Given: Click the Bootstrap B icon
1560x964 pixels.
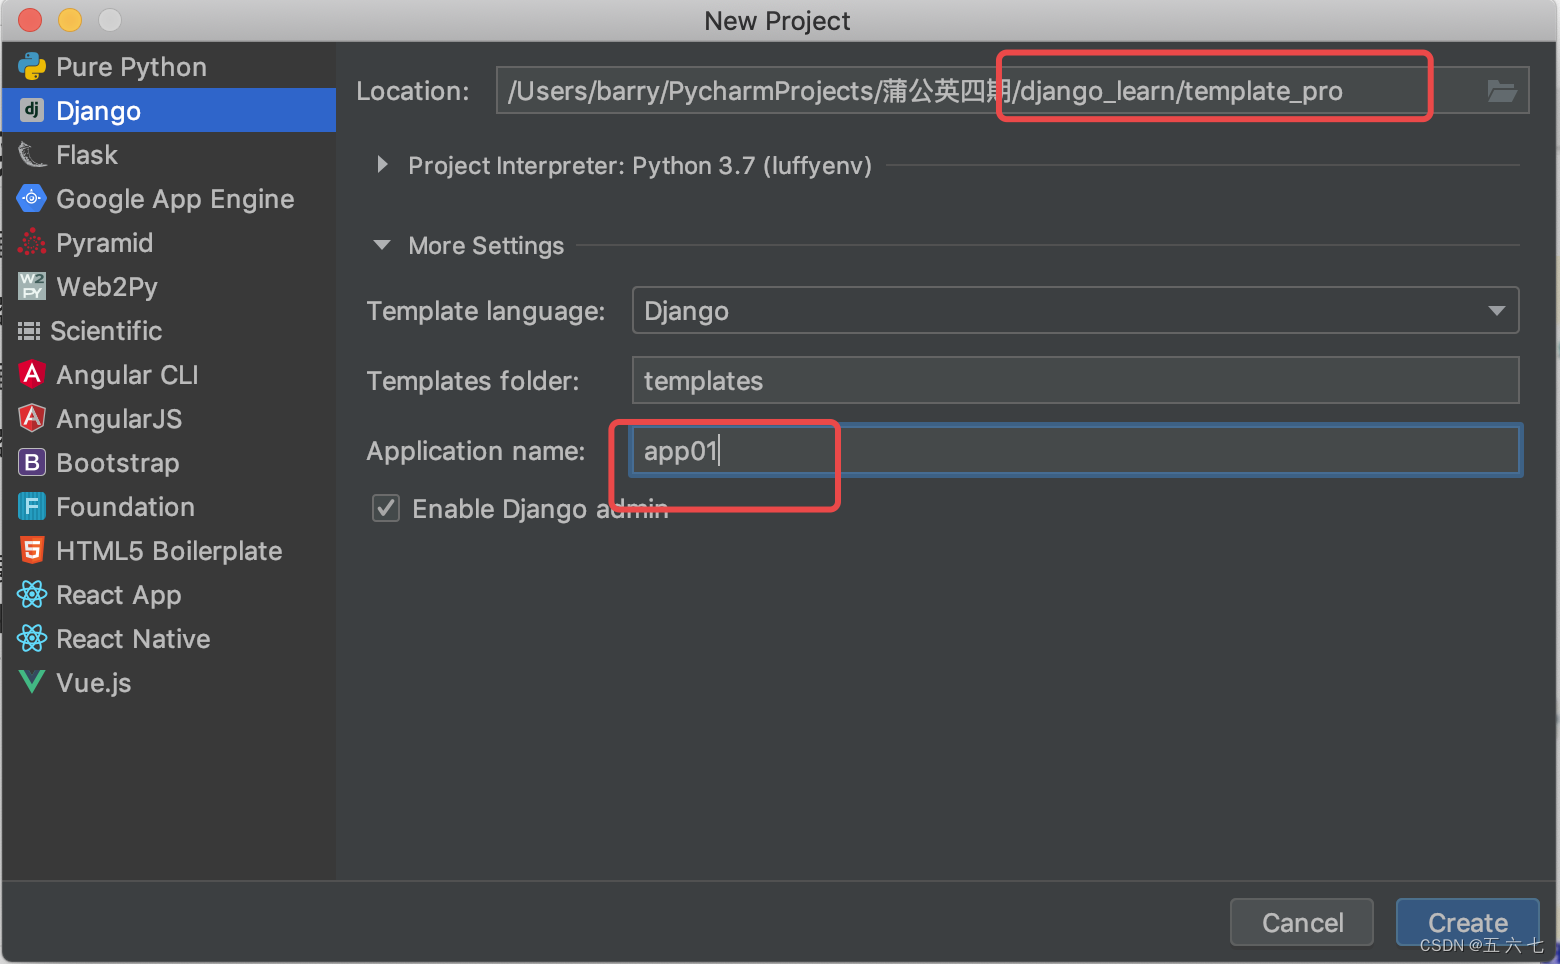Looking at the screenshot, I should pyautogui.click(x=32, y=462).
